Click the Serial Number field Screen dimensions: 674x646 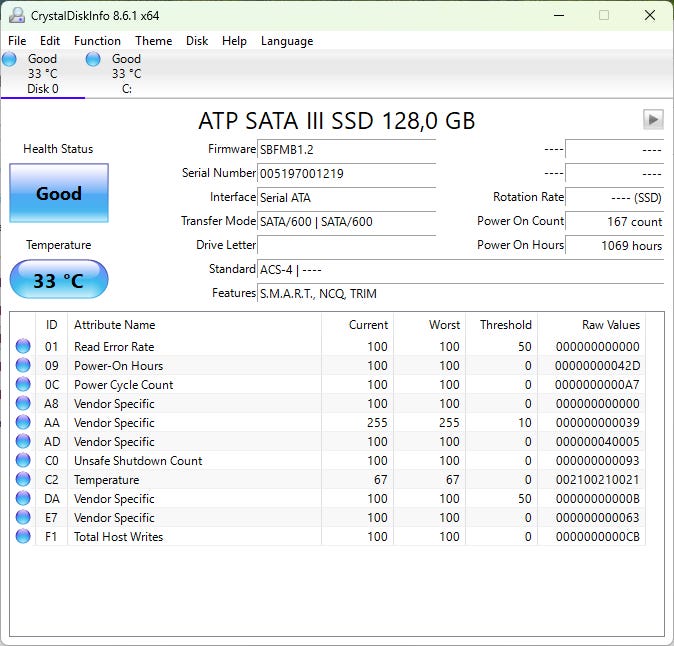click(x=346, y=173)
